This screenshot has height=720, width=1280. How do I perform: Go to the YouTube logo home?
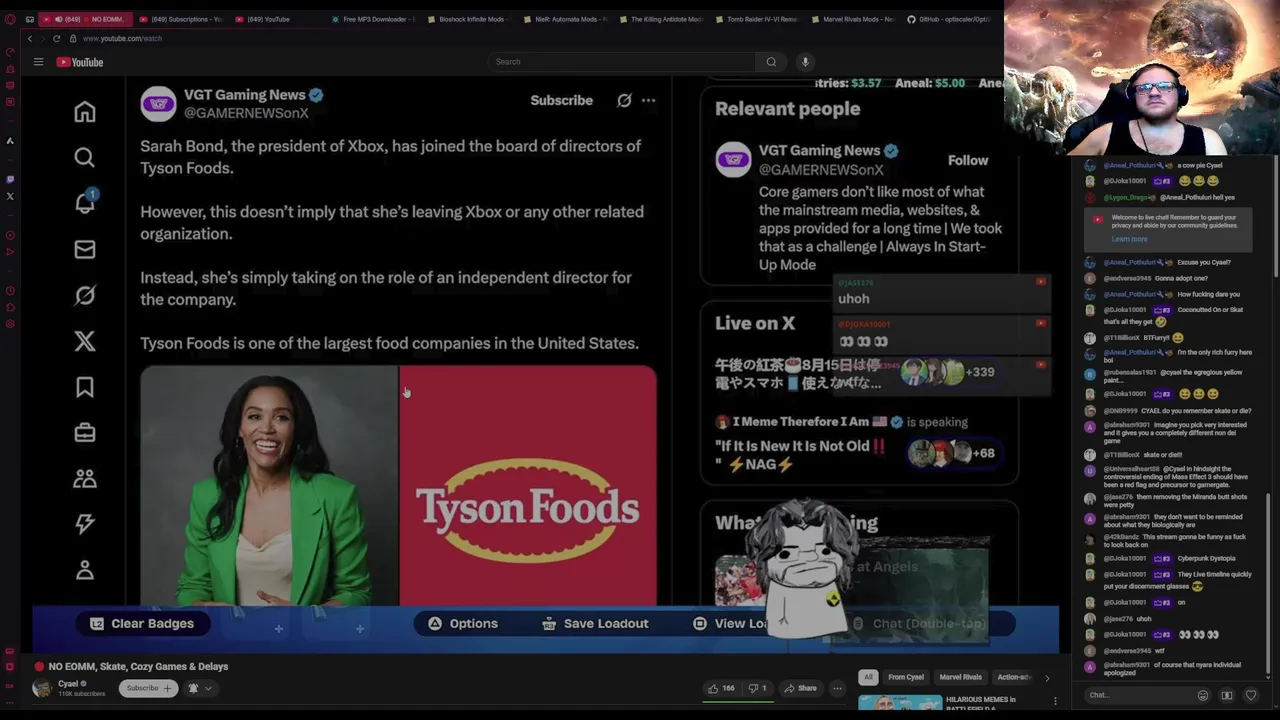(x=80, y=62)
